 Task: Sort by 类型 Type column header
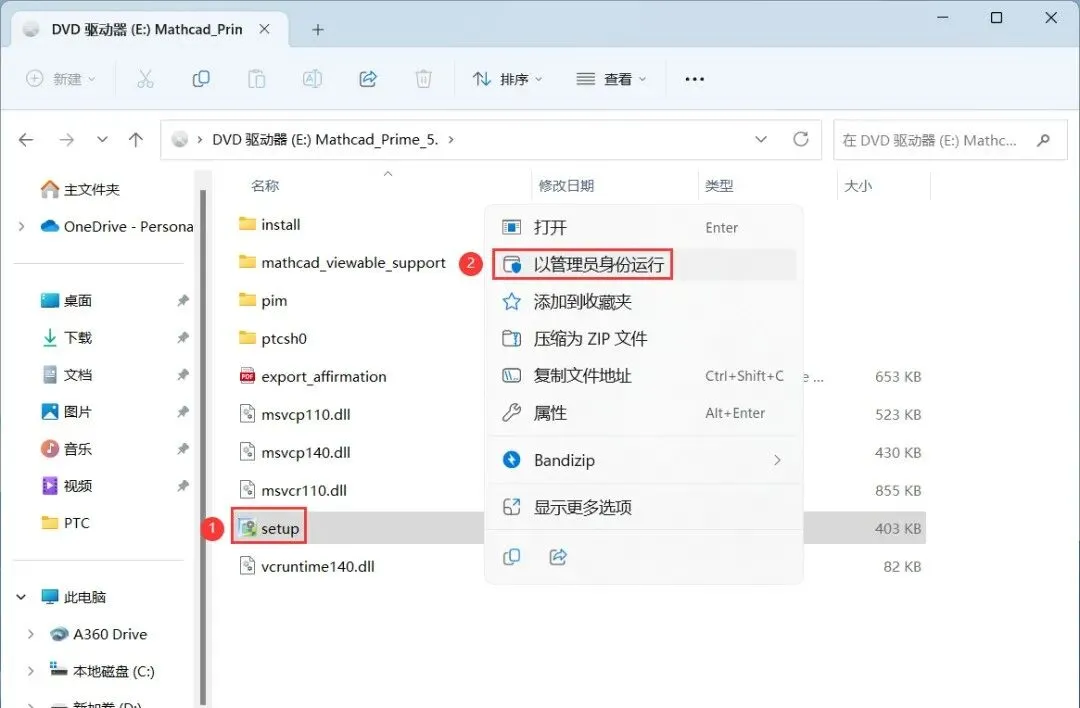(719, 186)
